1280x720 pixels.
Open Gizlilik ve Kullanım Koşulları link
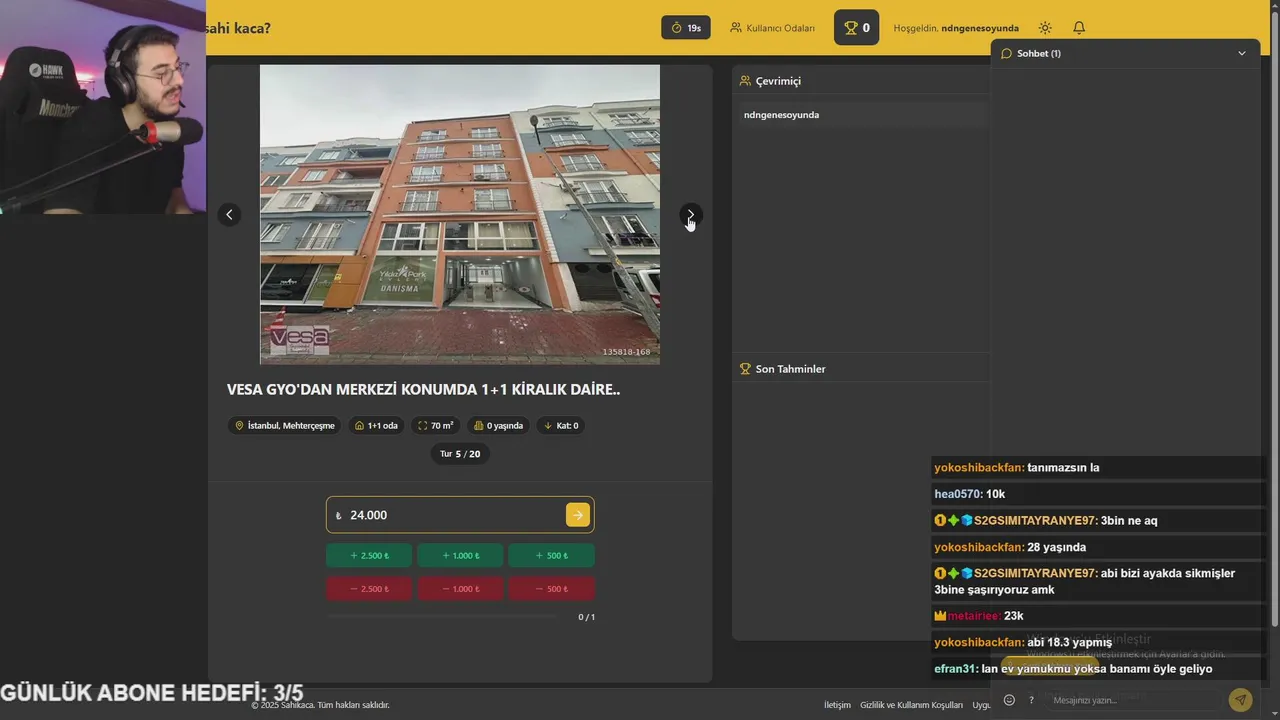pos(912,705)
